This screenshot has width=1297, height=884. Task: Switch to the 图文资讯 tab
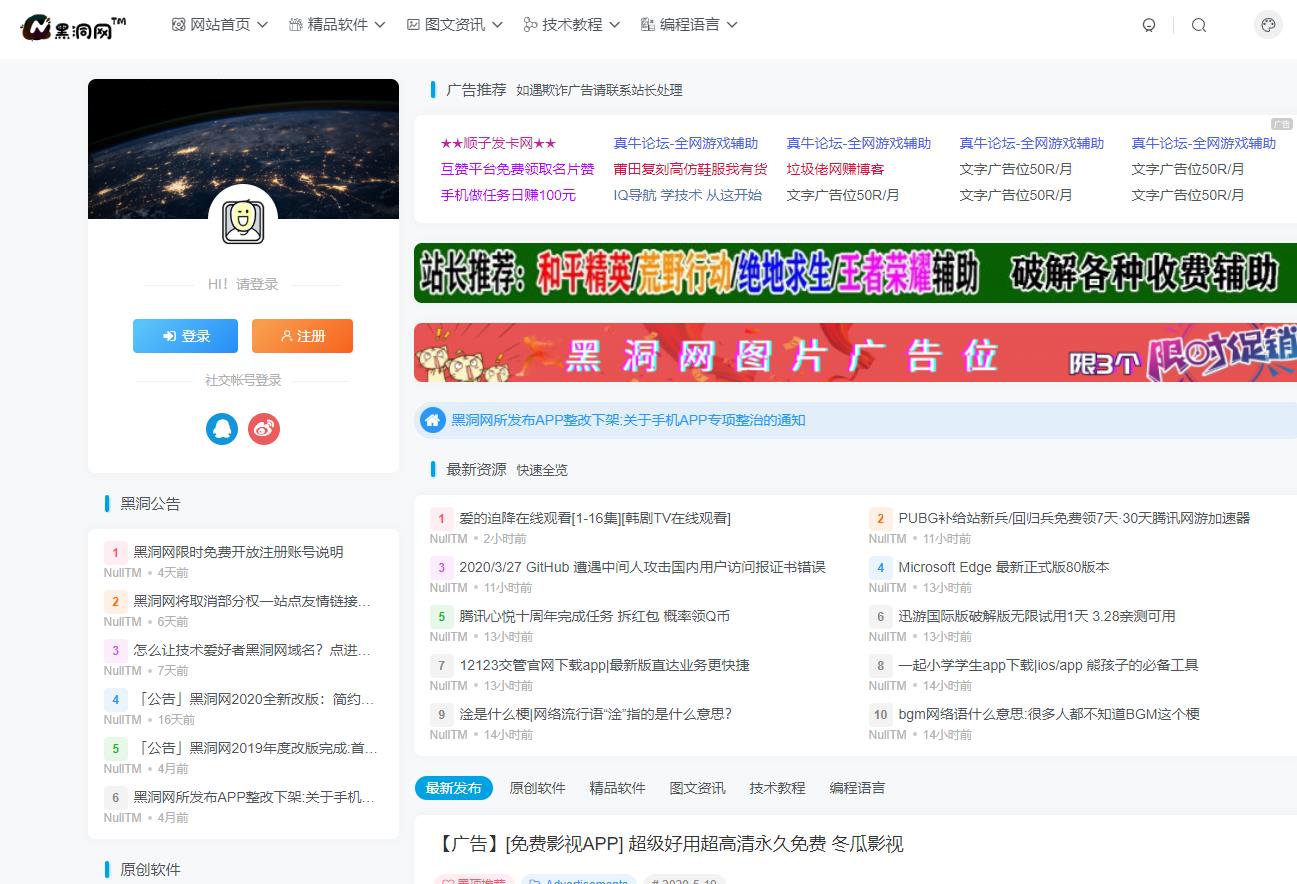[x=698, y=788]
